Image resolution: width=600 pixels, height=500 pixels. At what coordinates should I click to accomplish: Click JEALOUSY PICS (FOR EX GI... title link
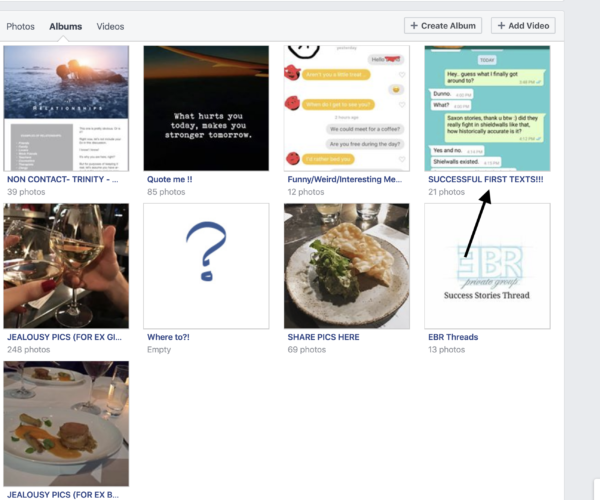coord(64,337)
